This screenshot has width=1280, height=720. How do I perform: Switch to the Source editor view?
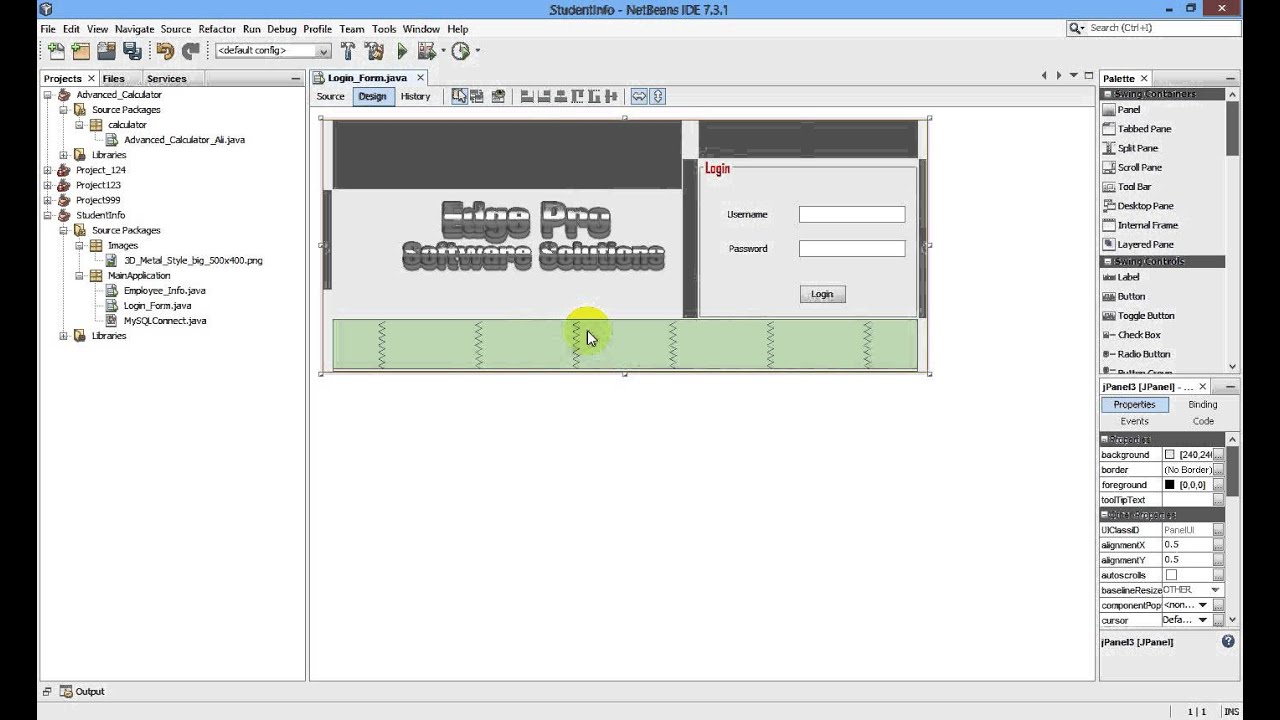pos(331,96)
